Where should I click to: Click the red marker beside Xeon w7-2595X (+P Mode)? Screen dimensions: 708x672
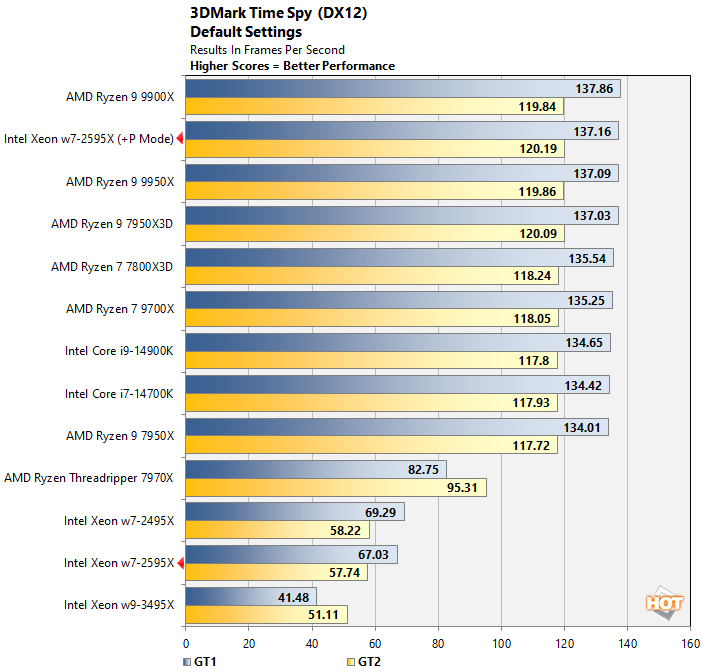pos(180,138)
